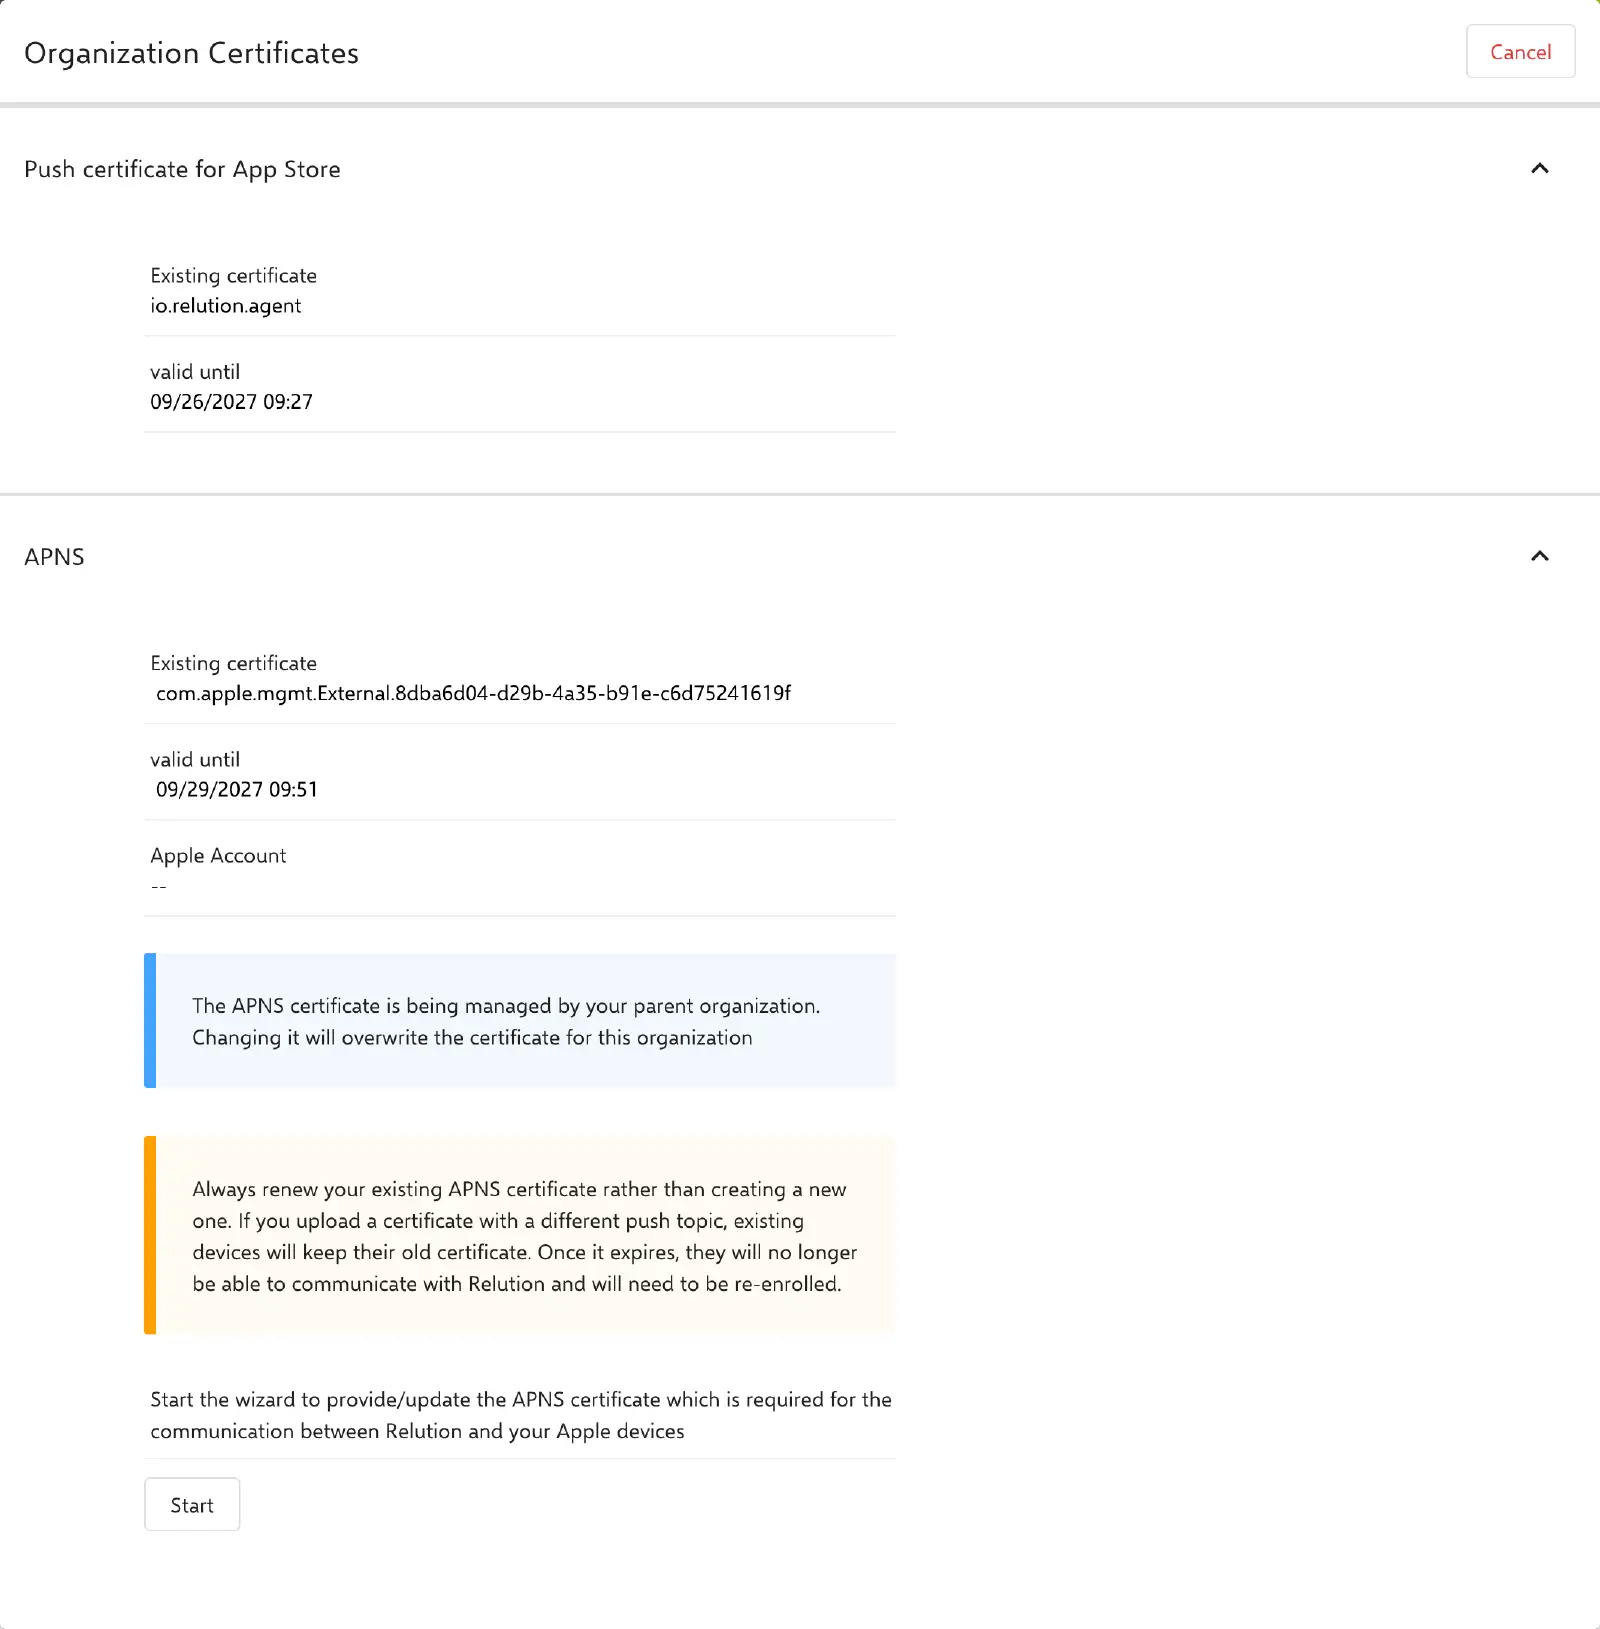This screenshot has width=1600, height=1629.
Task: Start the APNS certificate wizard
Action: pos(192,1505)
